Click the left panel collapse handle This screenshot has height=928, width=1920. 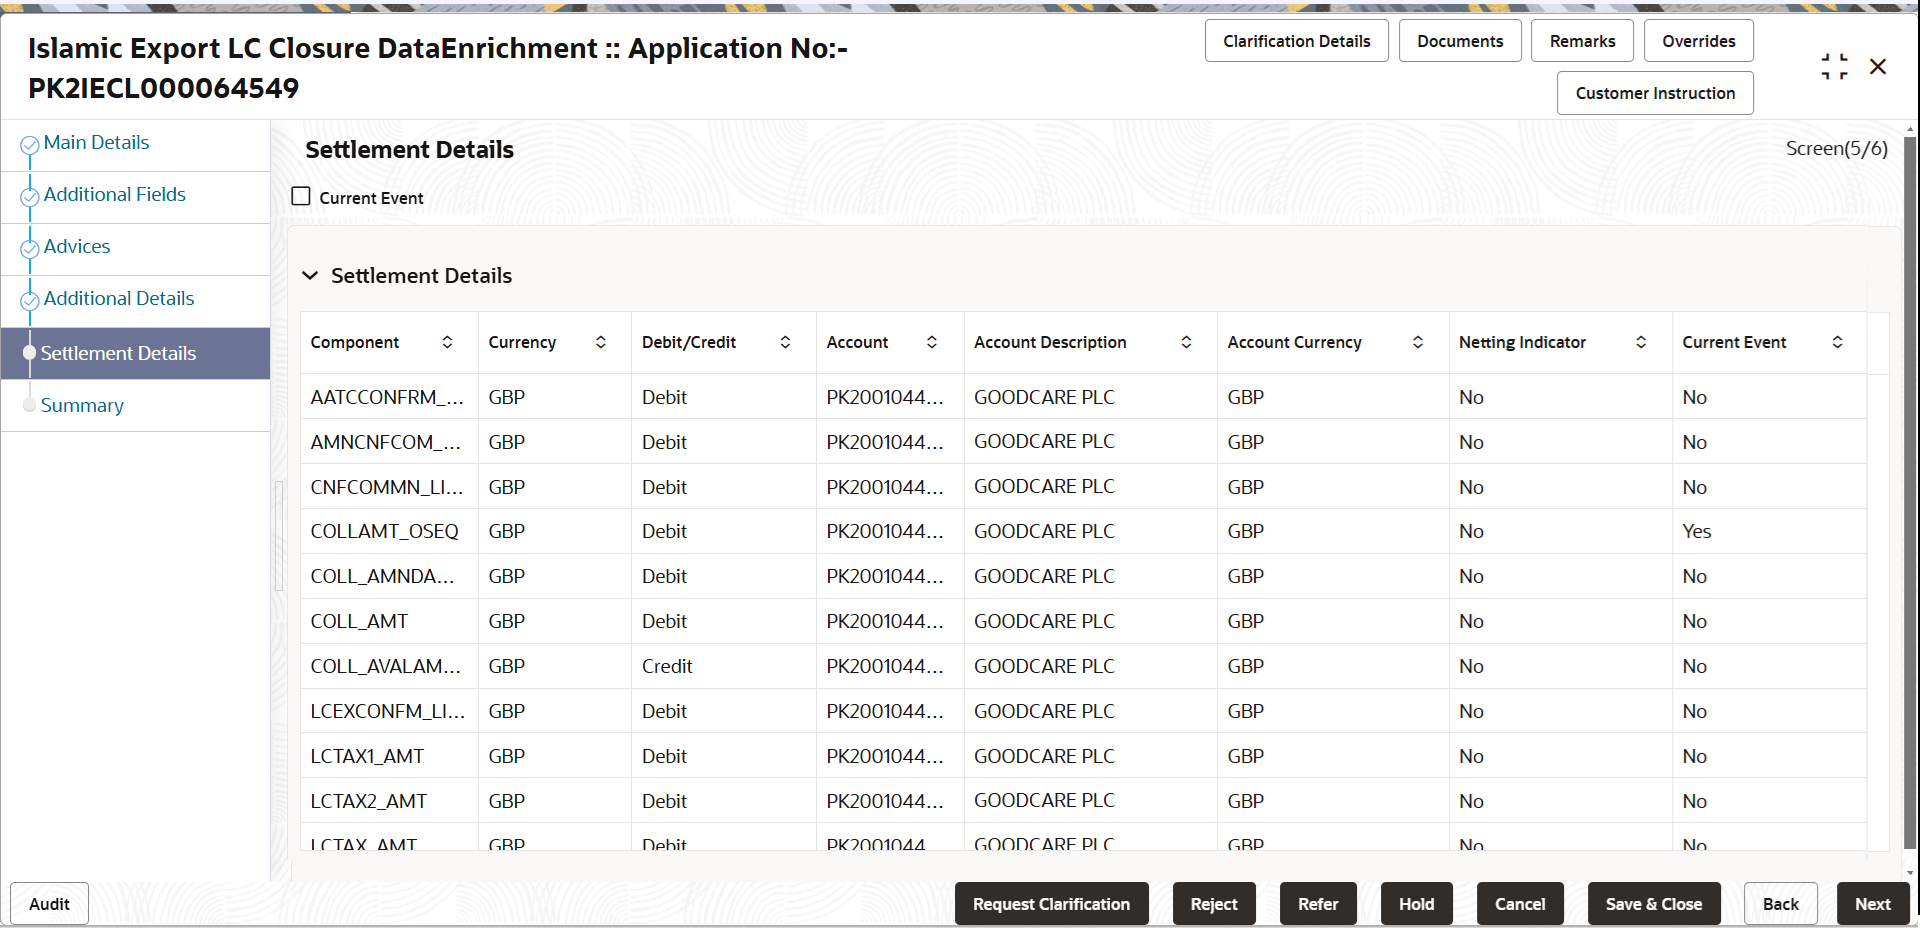[279, 535]
